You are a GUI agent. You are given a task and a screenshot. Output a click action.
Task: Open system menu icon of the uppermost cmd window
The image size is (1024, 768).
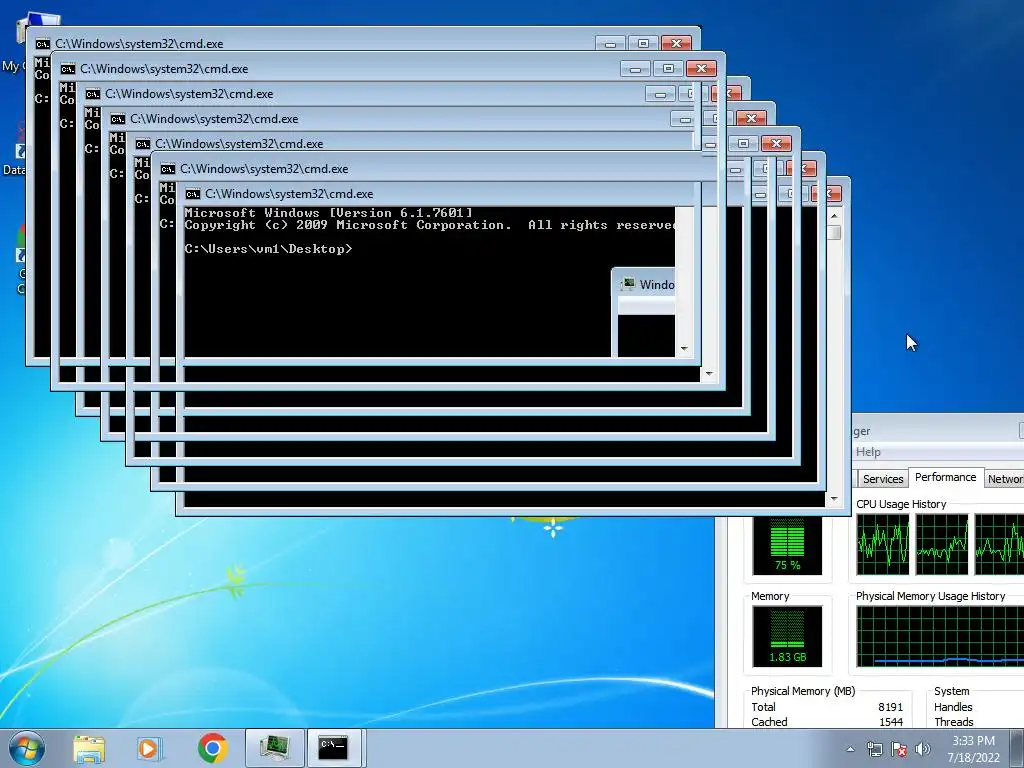pos(42,44)
